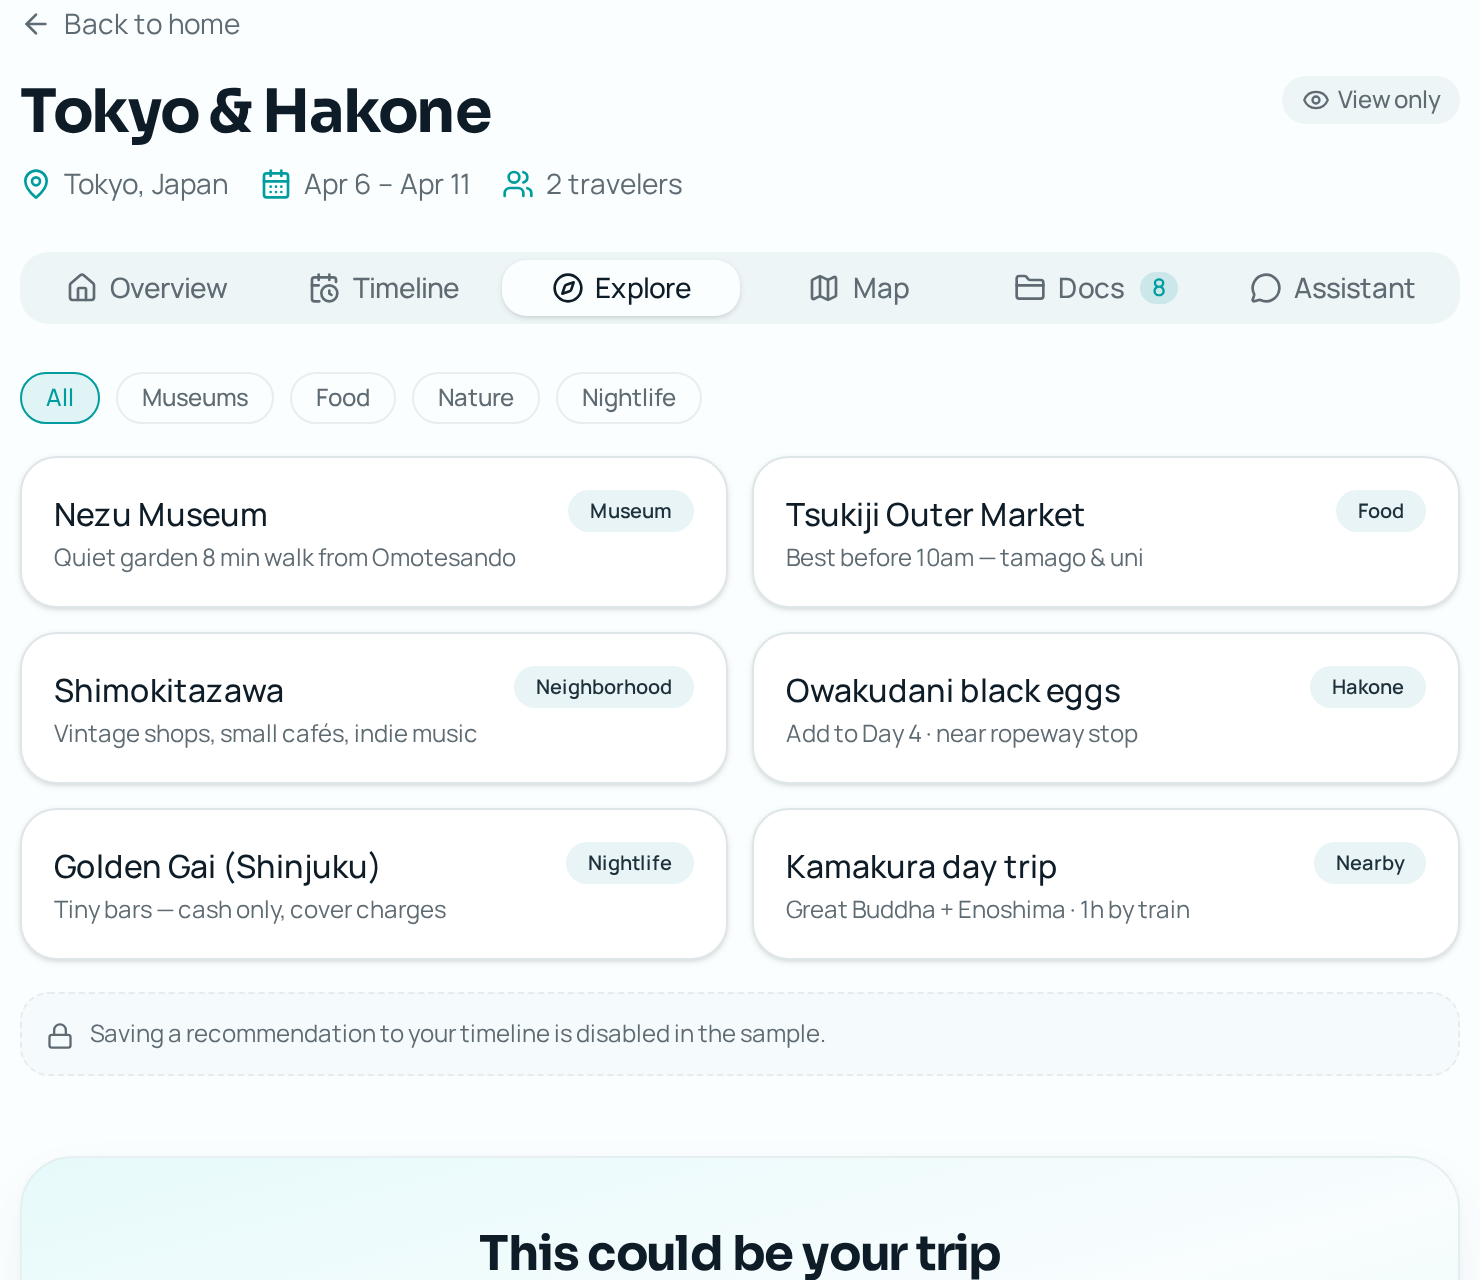1480x1280 pixels.
Task: Click the Tokyo & Hakone title
Action: (256, 111)
